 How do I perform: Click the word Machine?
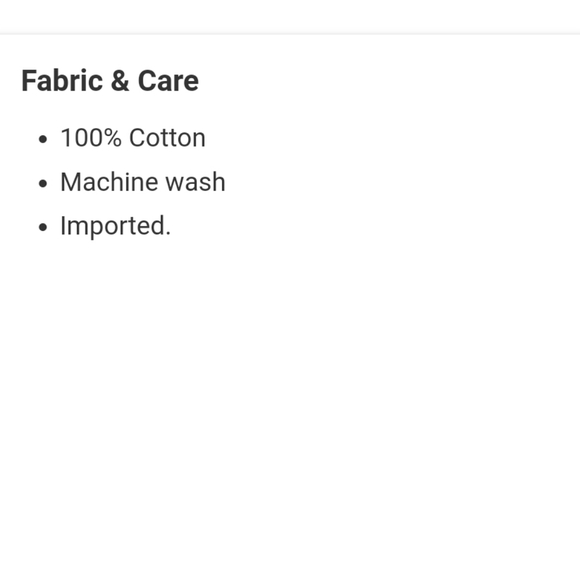(x=109, y=182)
